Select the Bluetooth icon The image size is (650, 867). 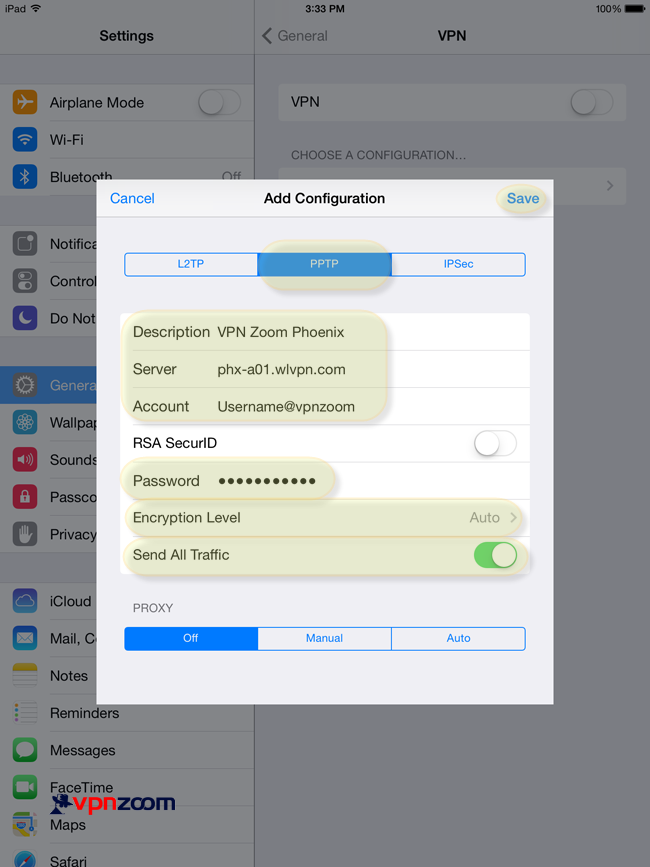pos(25,177)
